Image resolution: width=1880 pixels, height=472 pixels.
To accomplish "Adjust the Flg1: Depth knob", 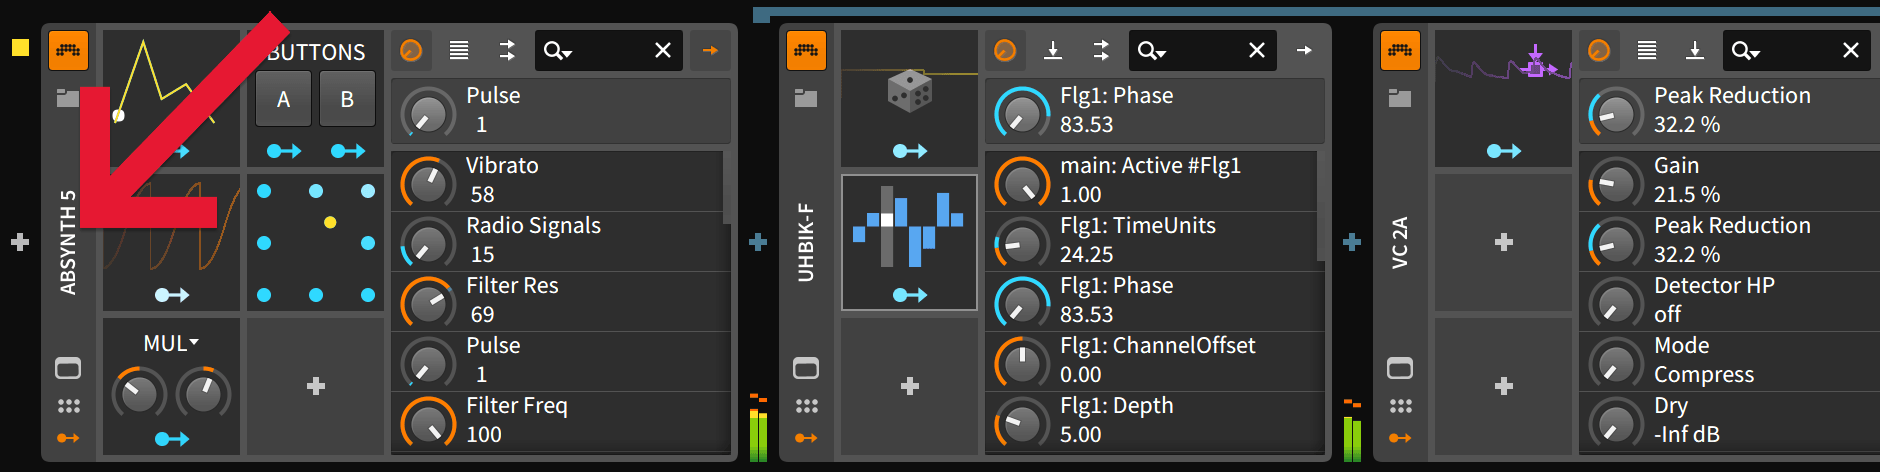I will [x=1022, y=423].
